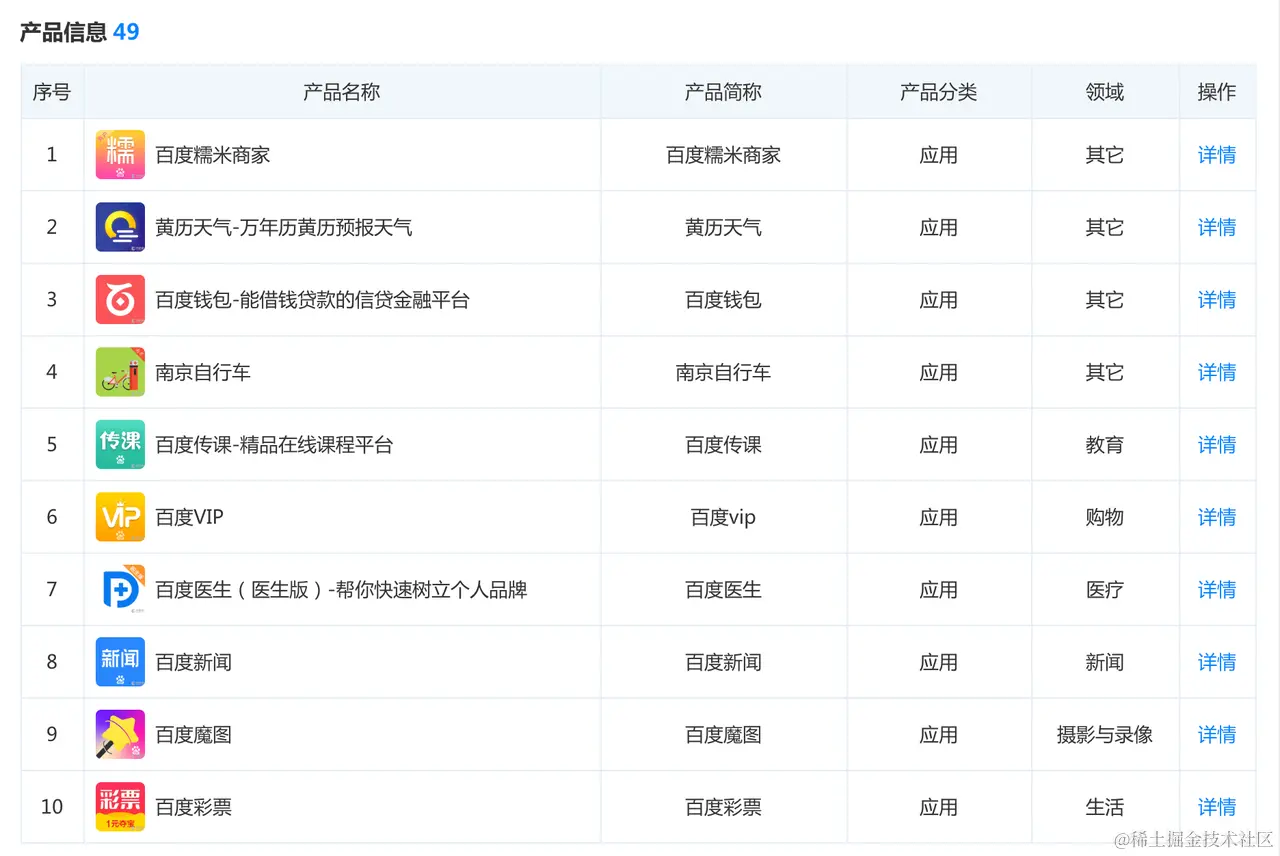This screenshot has width=1280, height=856.
Task: Click the 百度新闻 blue app icon
Action: pyautogui.click(x=120, y=662)
